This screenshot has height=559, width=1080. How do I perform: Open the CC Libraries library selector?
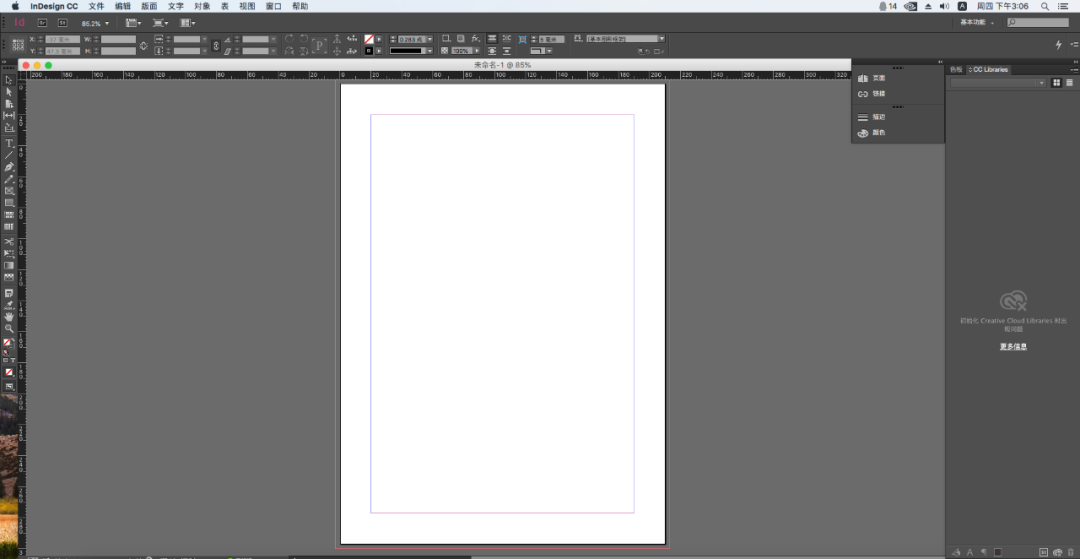coord(997,83)
